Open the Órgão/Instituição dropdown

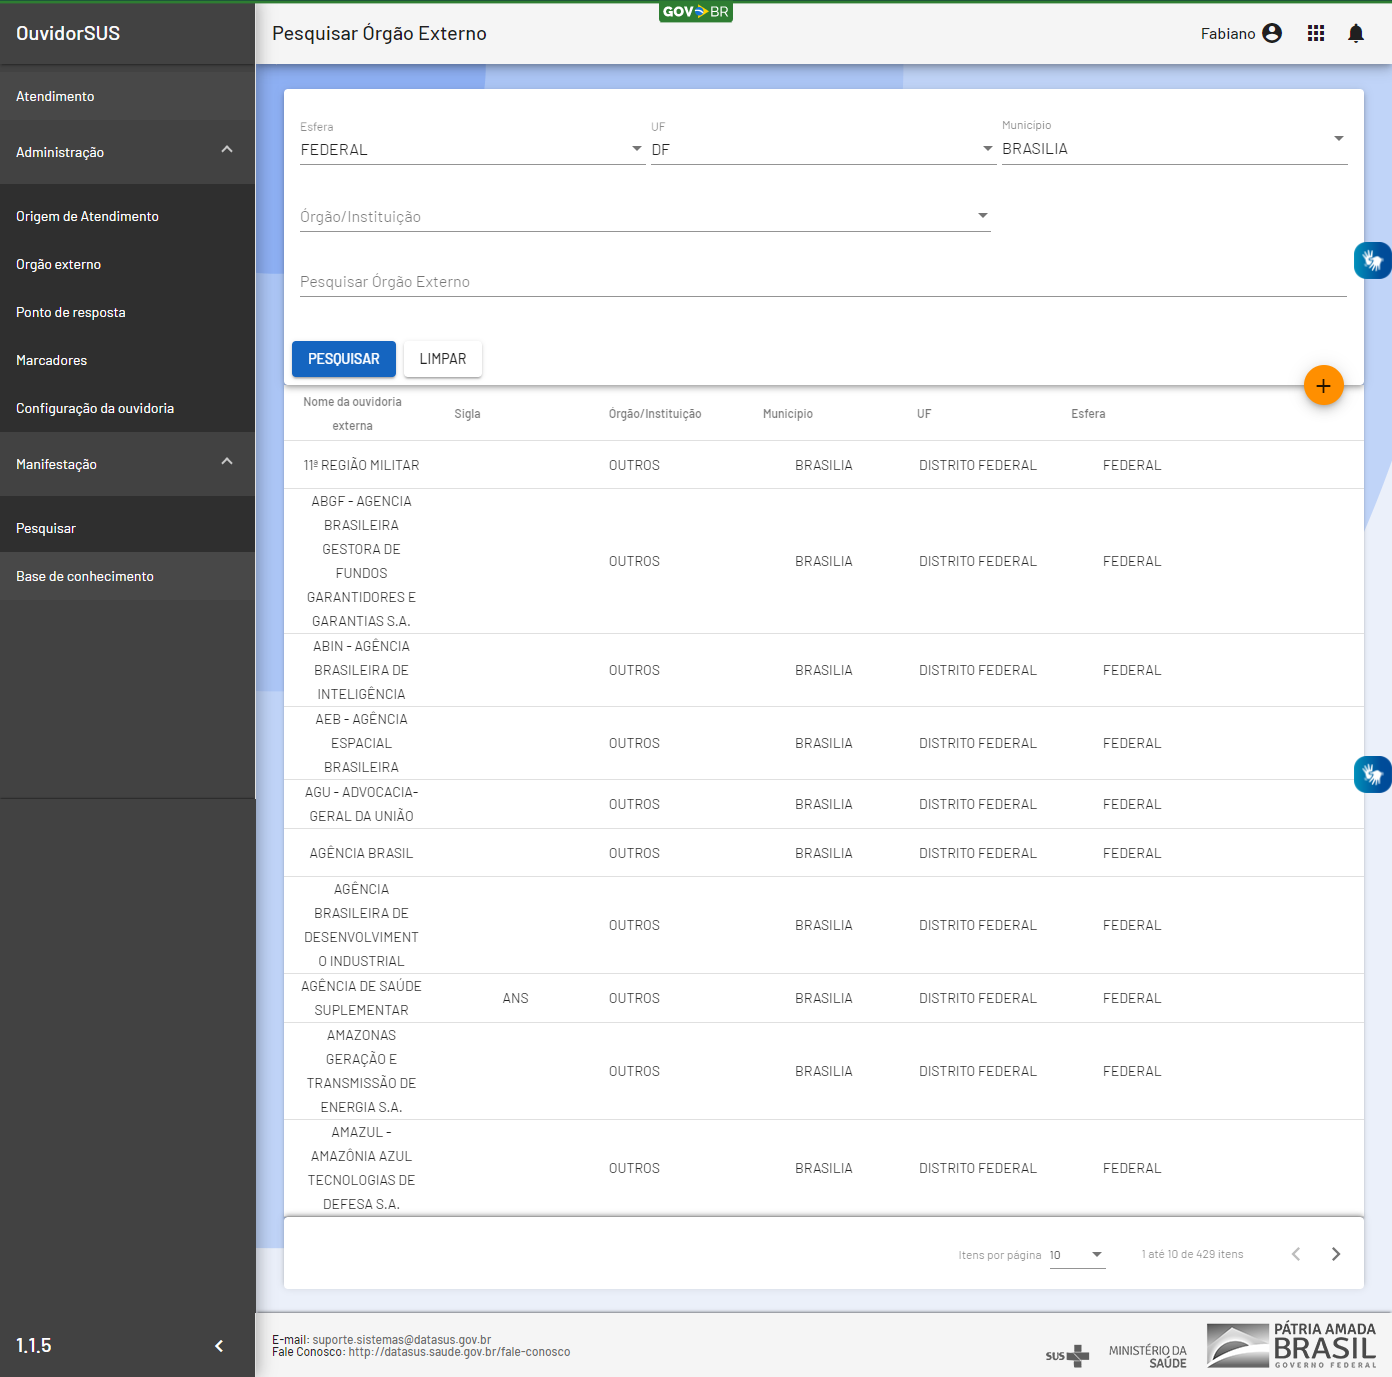644,217
